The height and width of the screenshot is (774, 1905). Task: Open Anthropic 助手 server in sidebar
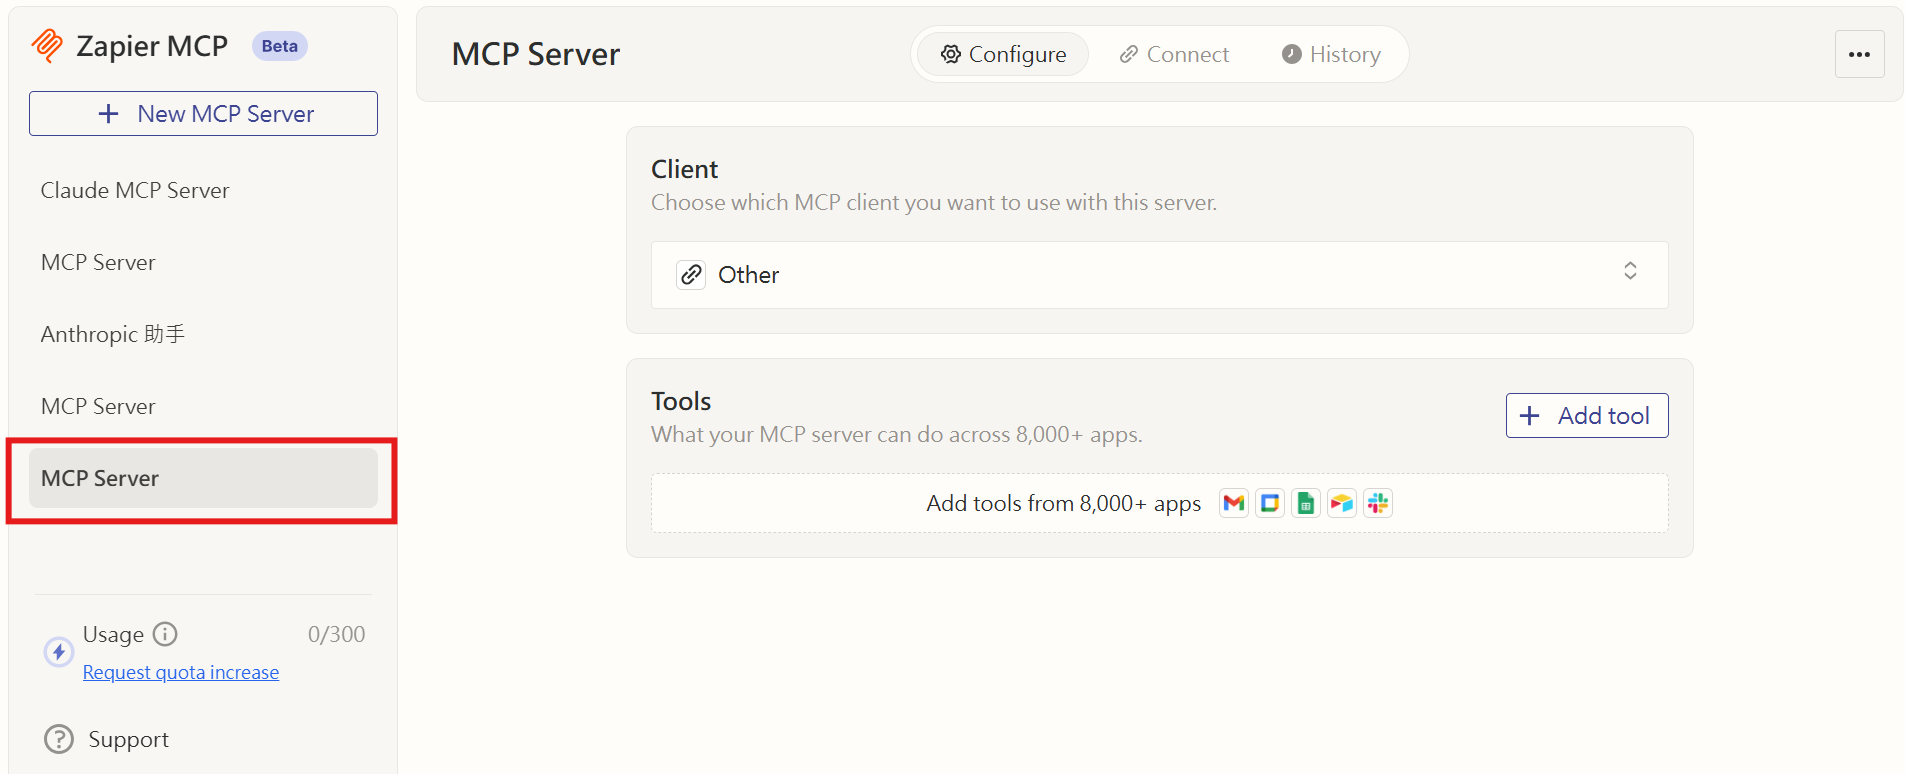113,334
